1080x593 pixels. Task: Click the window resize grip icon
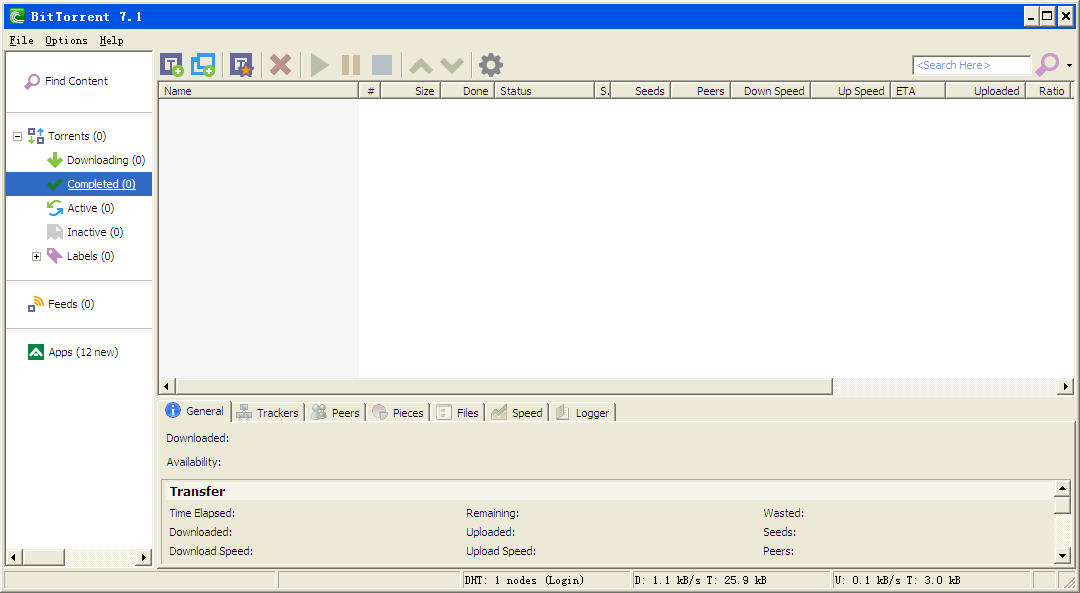tap(1068, 581)
